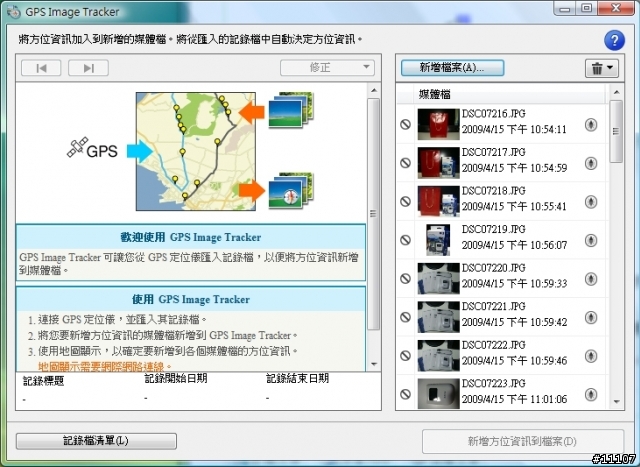This screenshot has width=640, height=467.
Task: Jump to the next record with skip-forward button
Action: pos(88,68)
